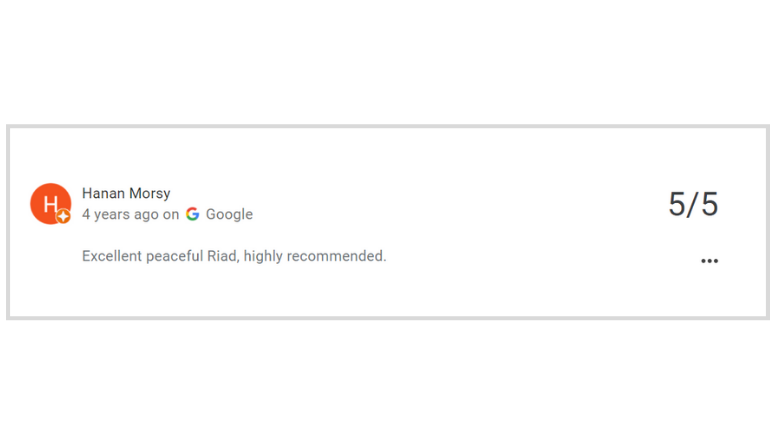
Task: Click the word Excellent in the review
Action: point(112,256)
